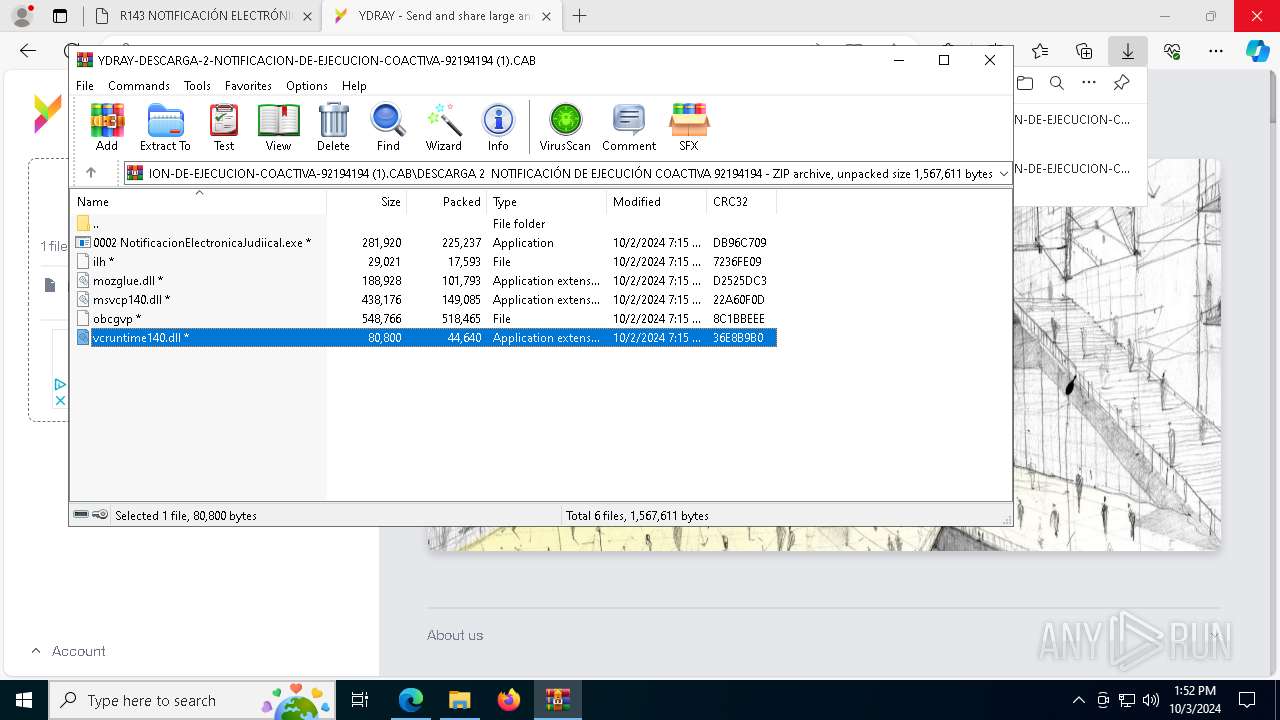The width and height of the screenshot is (1280, 720).
Task: Open File Explorer from taskbar
Action: tap(459, 700)
